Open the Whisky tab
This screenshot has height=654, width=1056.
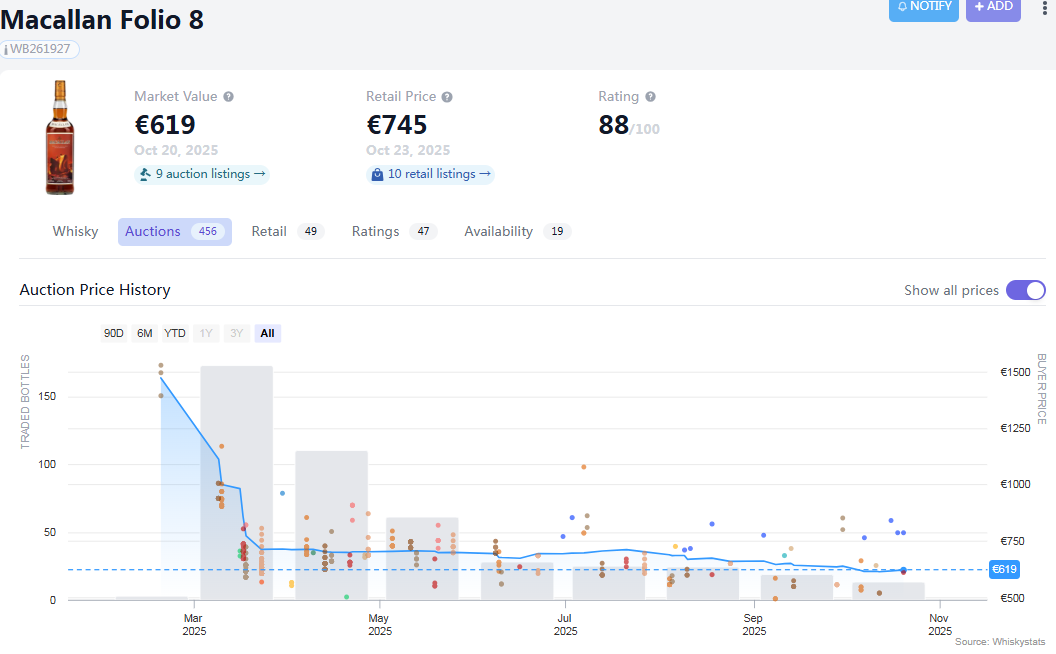[75, 231]
